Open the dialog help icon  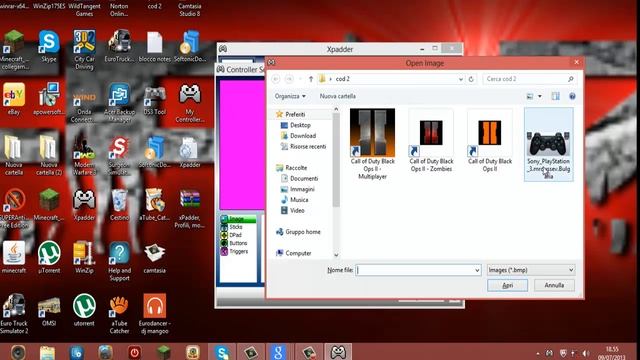tap(572, 96)
